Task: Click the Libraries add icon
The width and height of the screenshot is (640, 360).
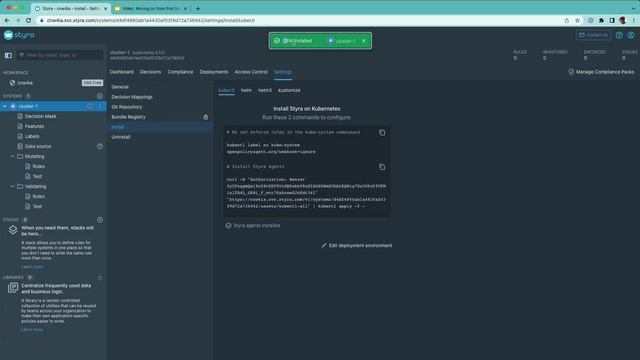Action: (100, 278)
